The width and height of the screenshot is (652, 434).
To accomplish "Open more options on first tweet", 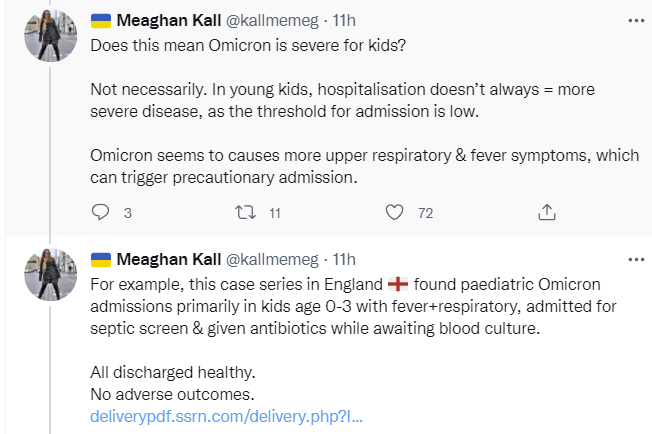I will point(636,20).
